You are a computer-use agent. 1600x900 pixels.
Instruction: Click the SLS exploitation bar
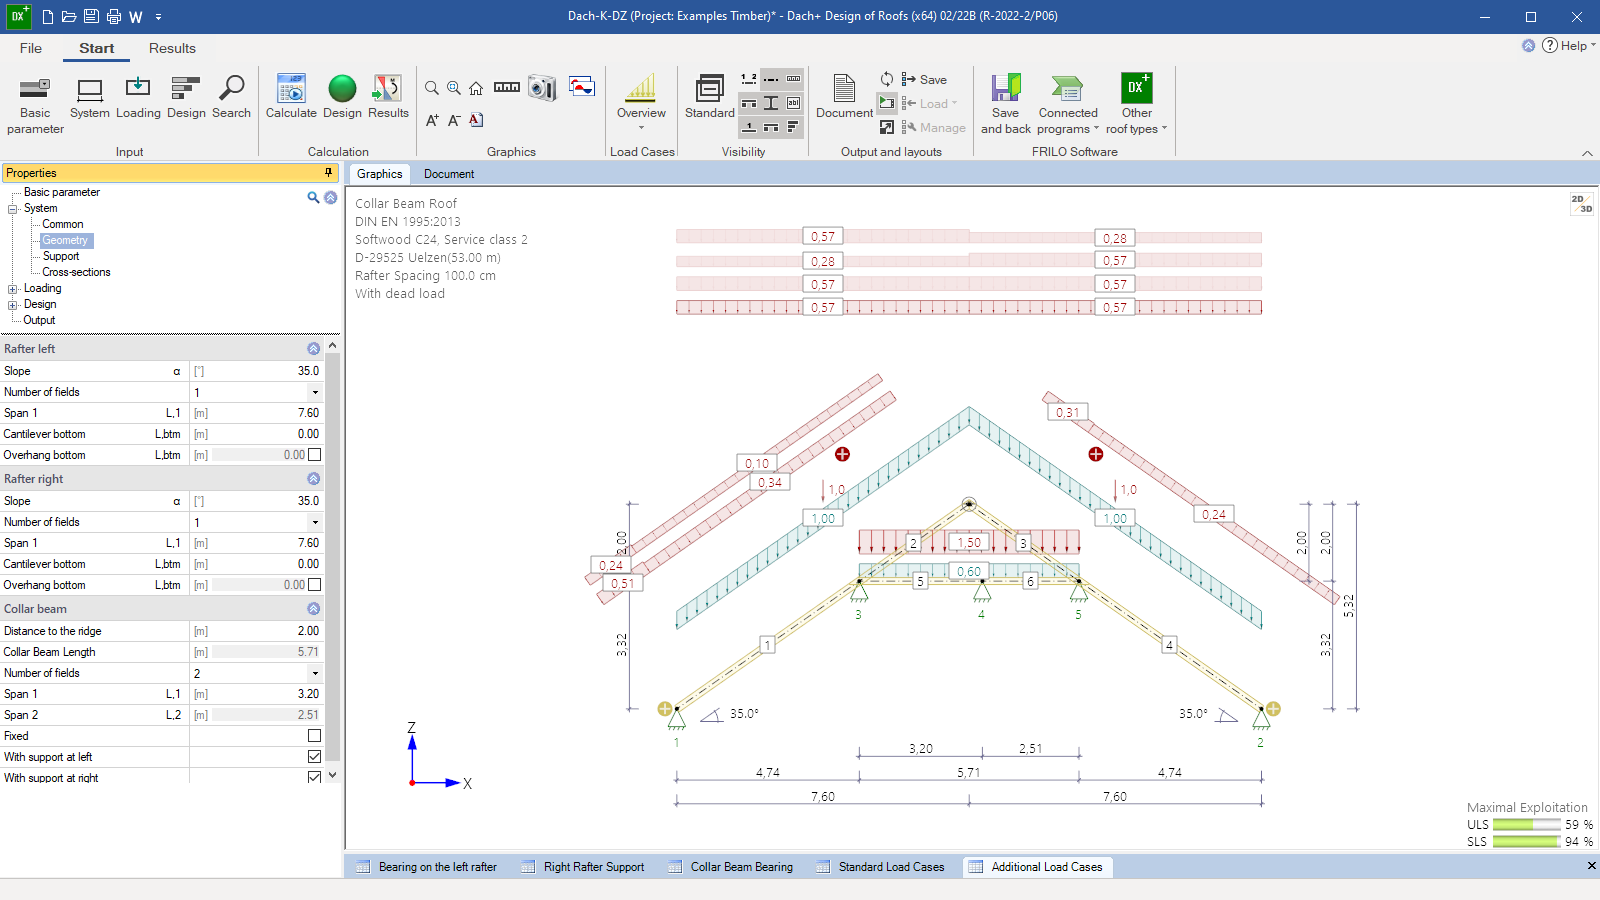pos(1527,842)
